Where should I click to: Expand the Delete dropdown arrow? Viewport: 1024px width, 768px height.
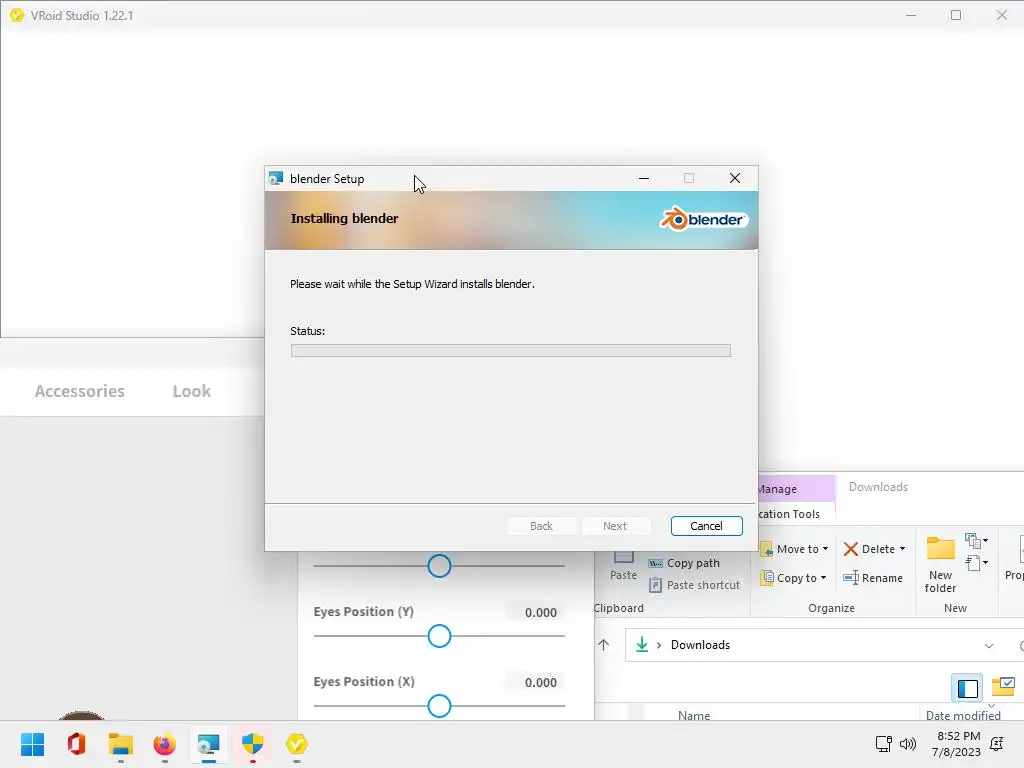903,549
